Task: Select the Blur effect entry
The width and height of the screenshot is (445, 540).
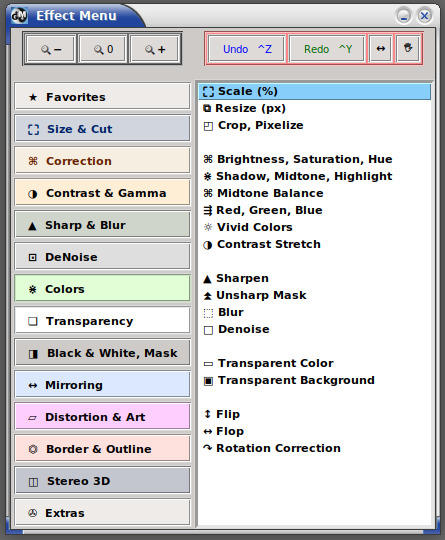Action: pos(314,312)
